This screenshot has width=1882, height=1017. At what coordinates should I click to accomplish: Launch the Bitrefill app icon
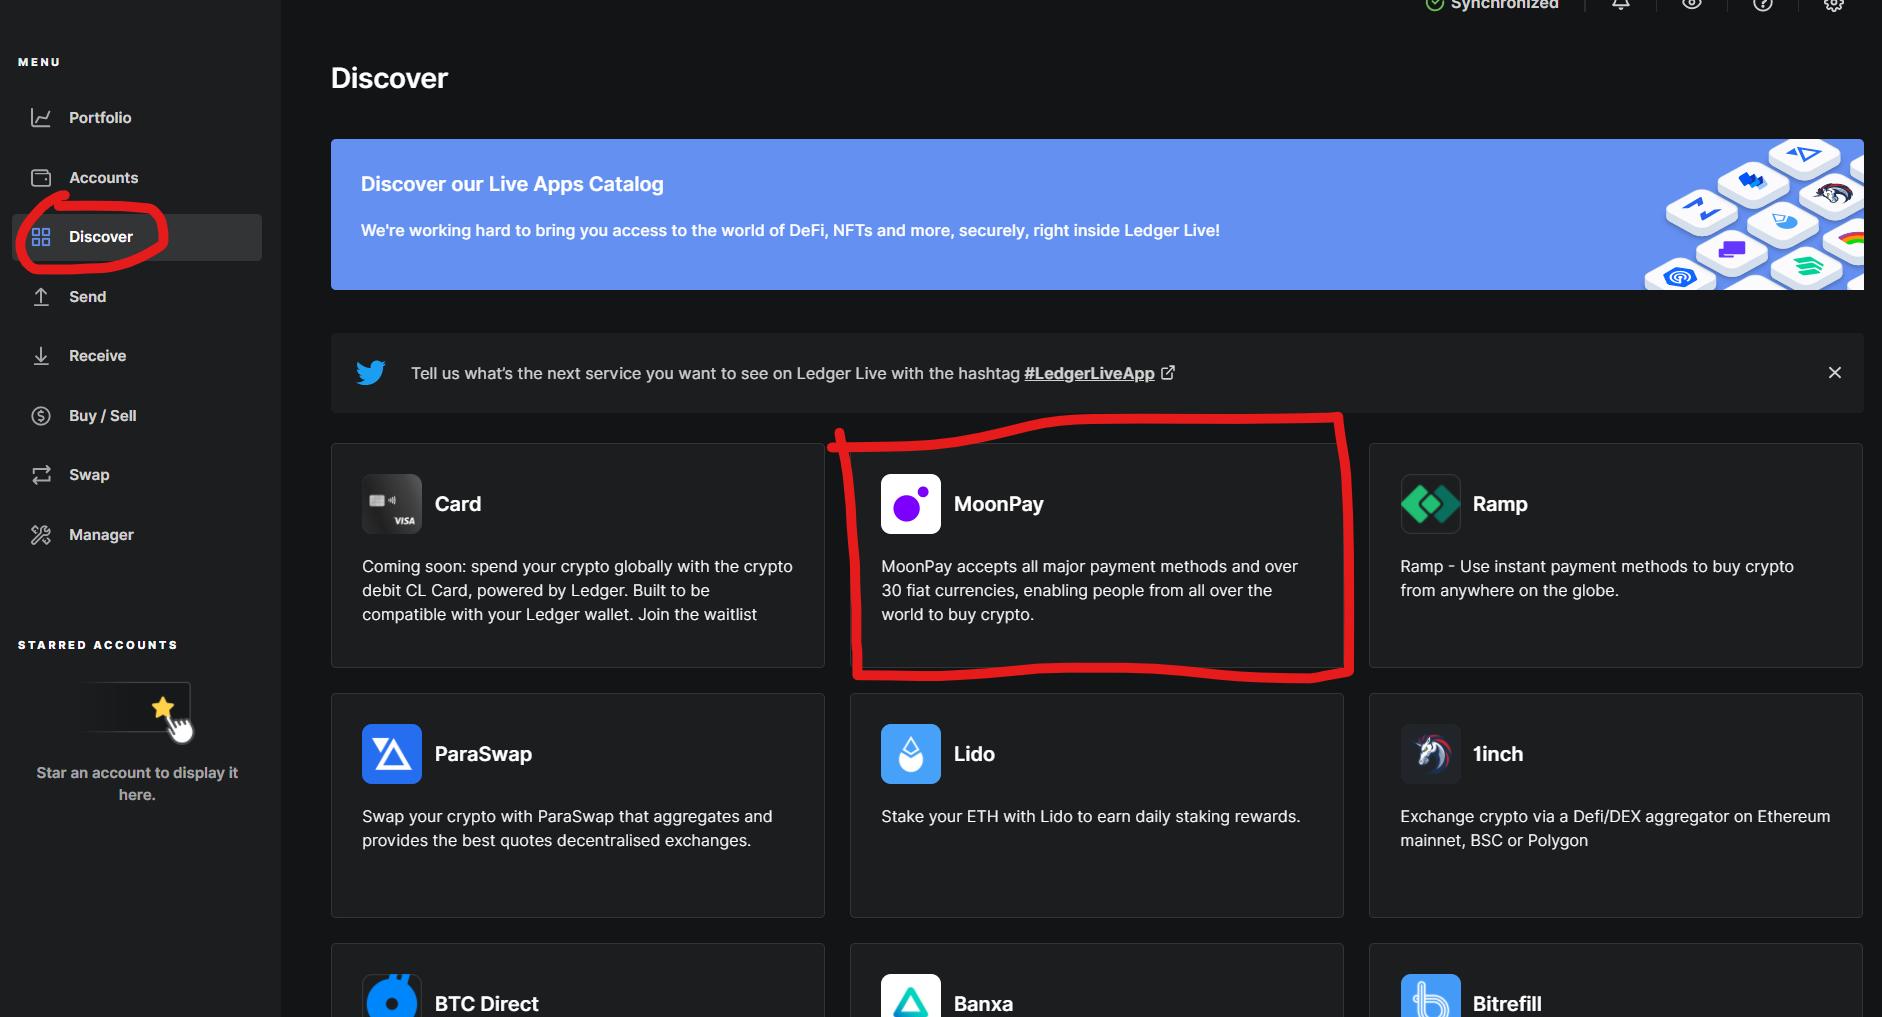pos(1431,996)
